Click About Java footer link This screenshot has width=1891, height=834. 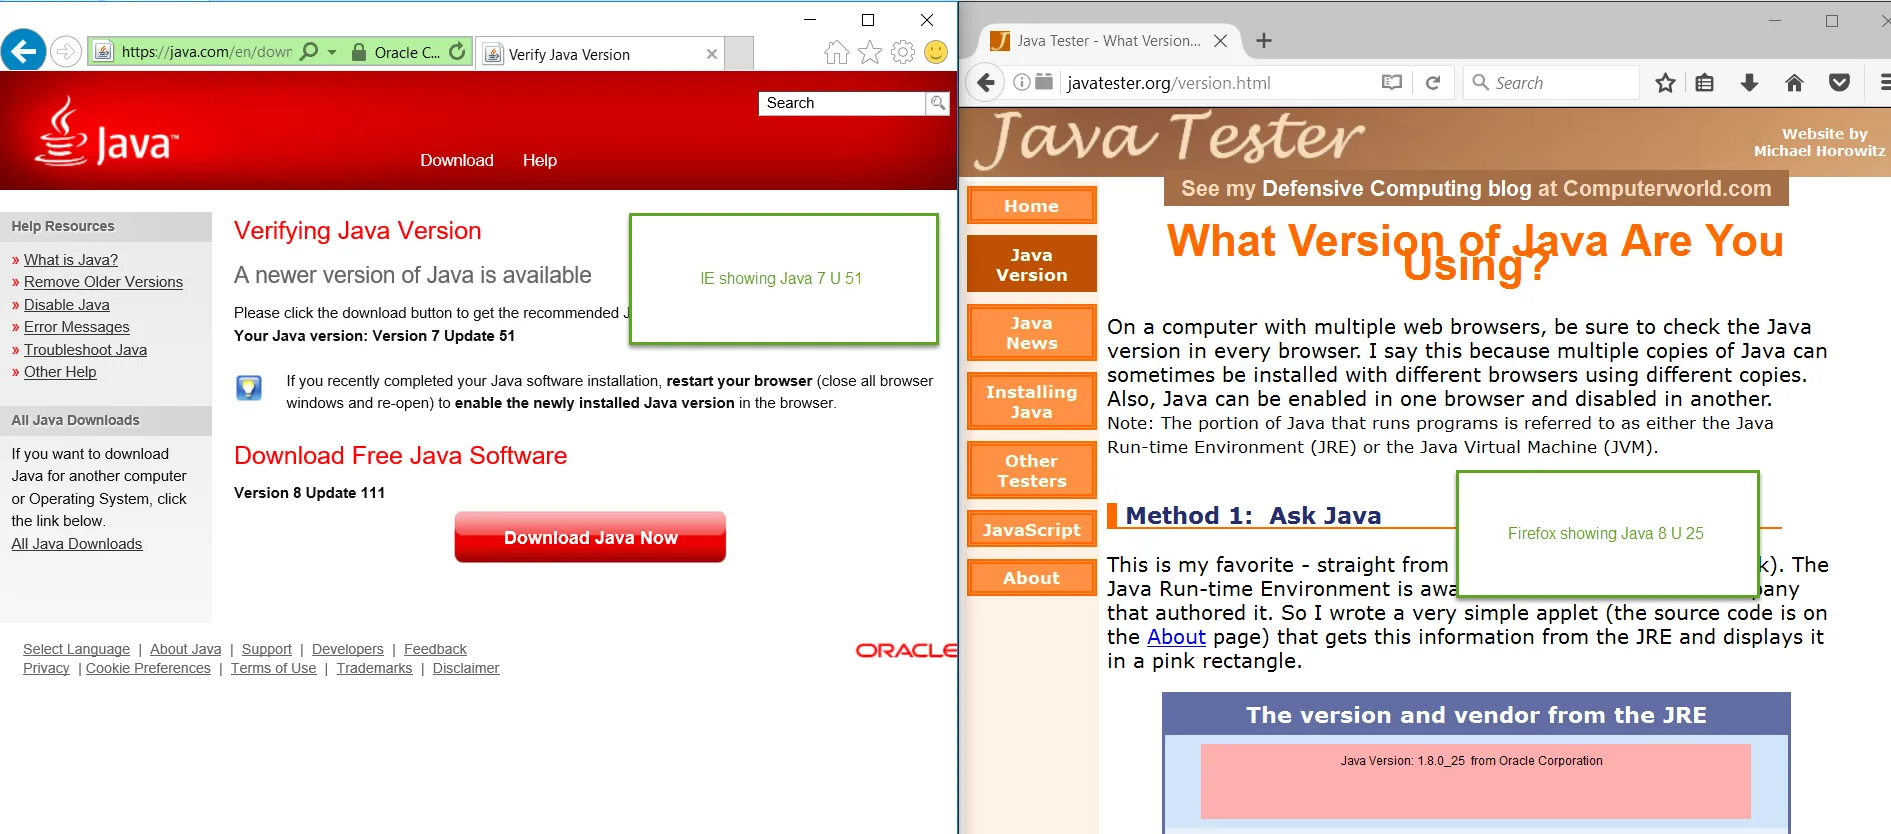tap(186, 649)
